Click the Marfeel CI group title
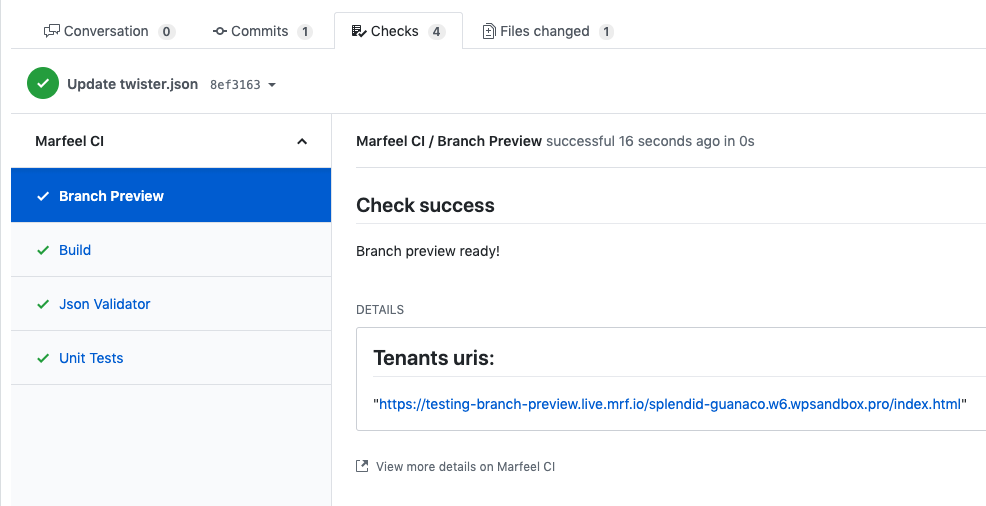Image resolution: width=986 pixels, height=506 pixels. (69, 141)
